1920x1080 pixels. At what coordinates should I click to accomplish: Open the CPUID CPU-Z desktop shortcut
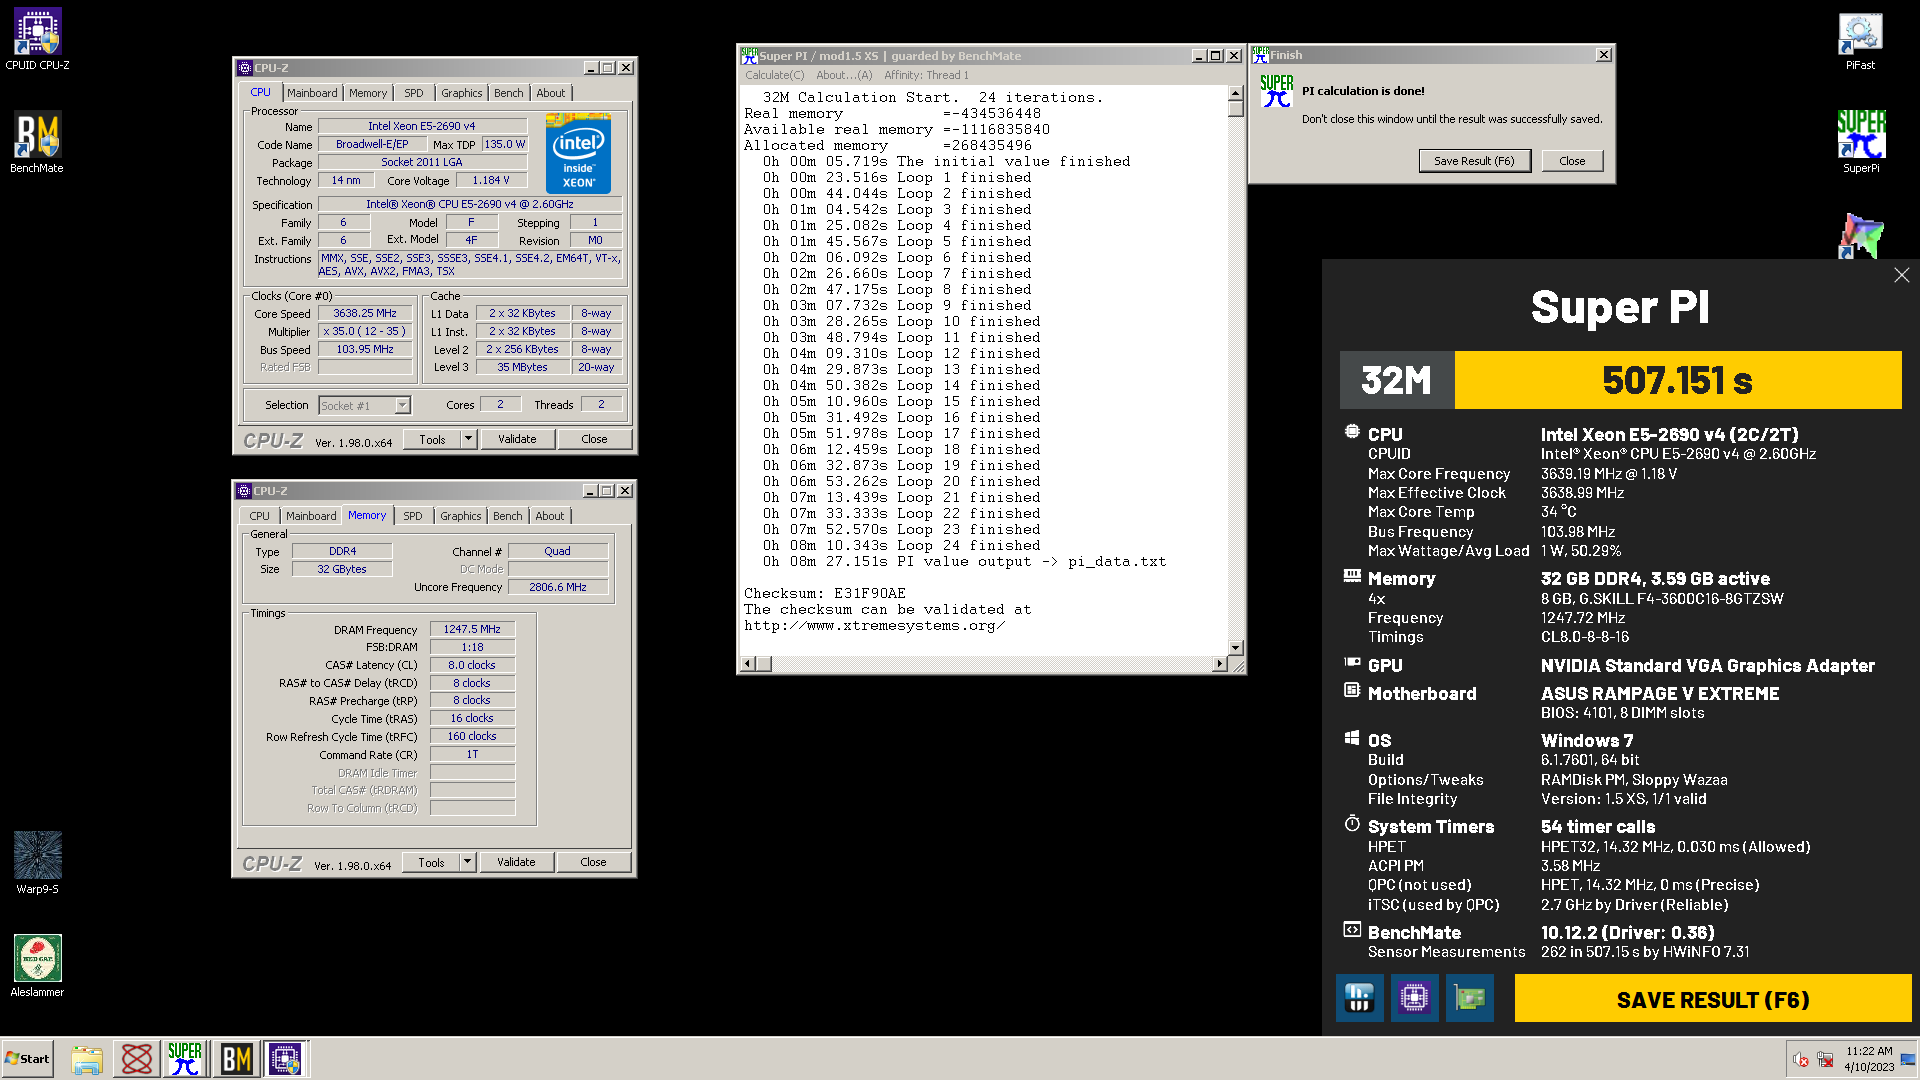[37, 40]
